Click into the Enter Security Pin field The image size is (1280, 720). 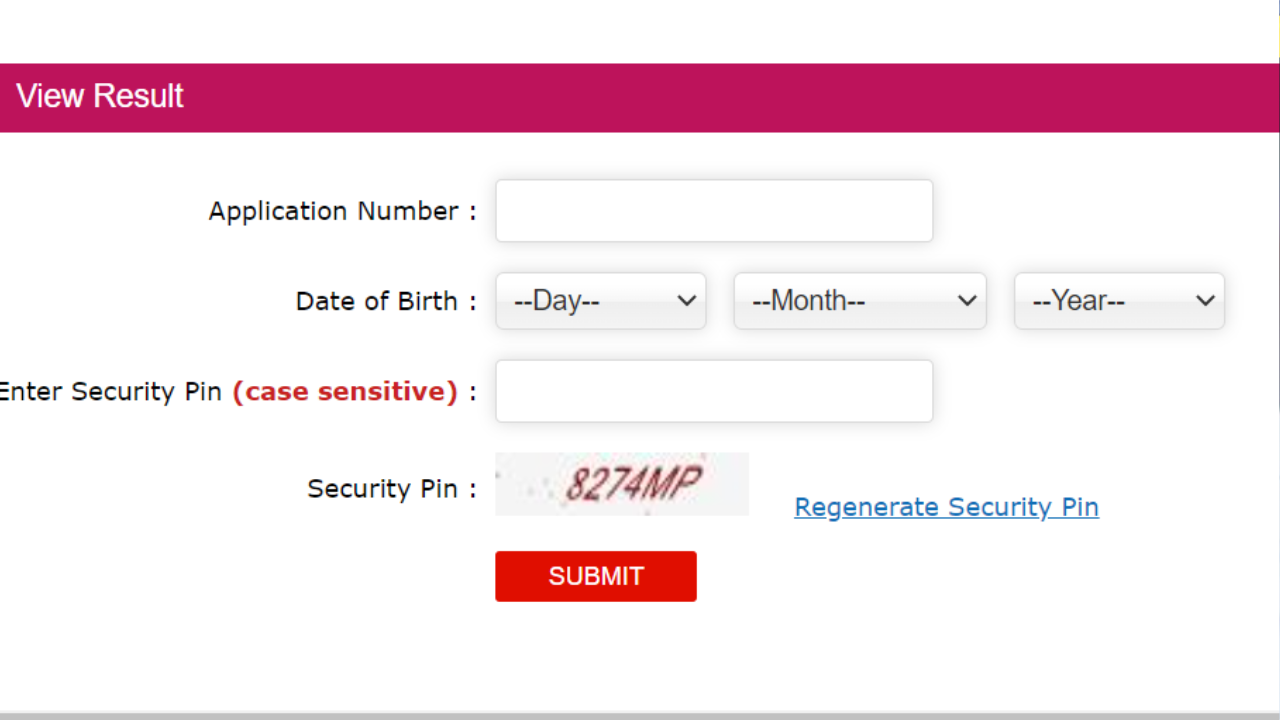[x=714, y=391]
